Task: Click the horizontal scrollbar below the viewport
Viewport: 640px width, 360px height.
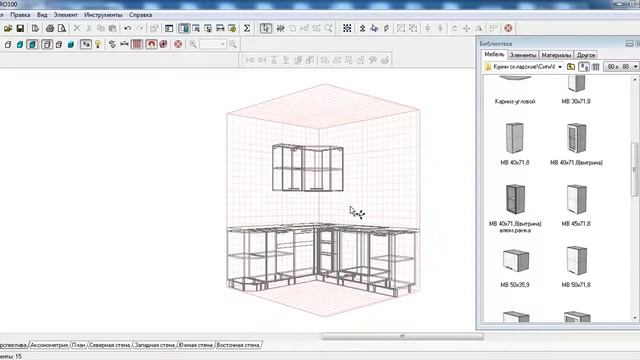Action: (x=402, y=336)
